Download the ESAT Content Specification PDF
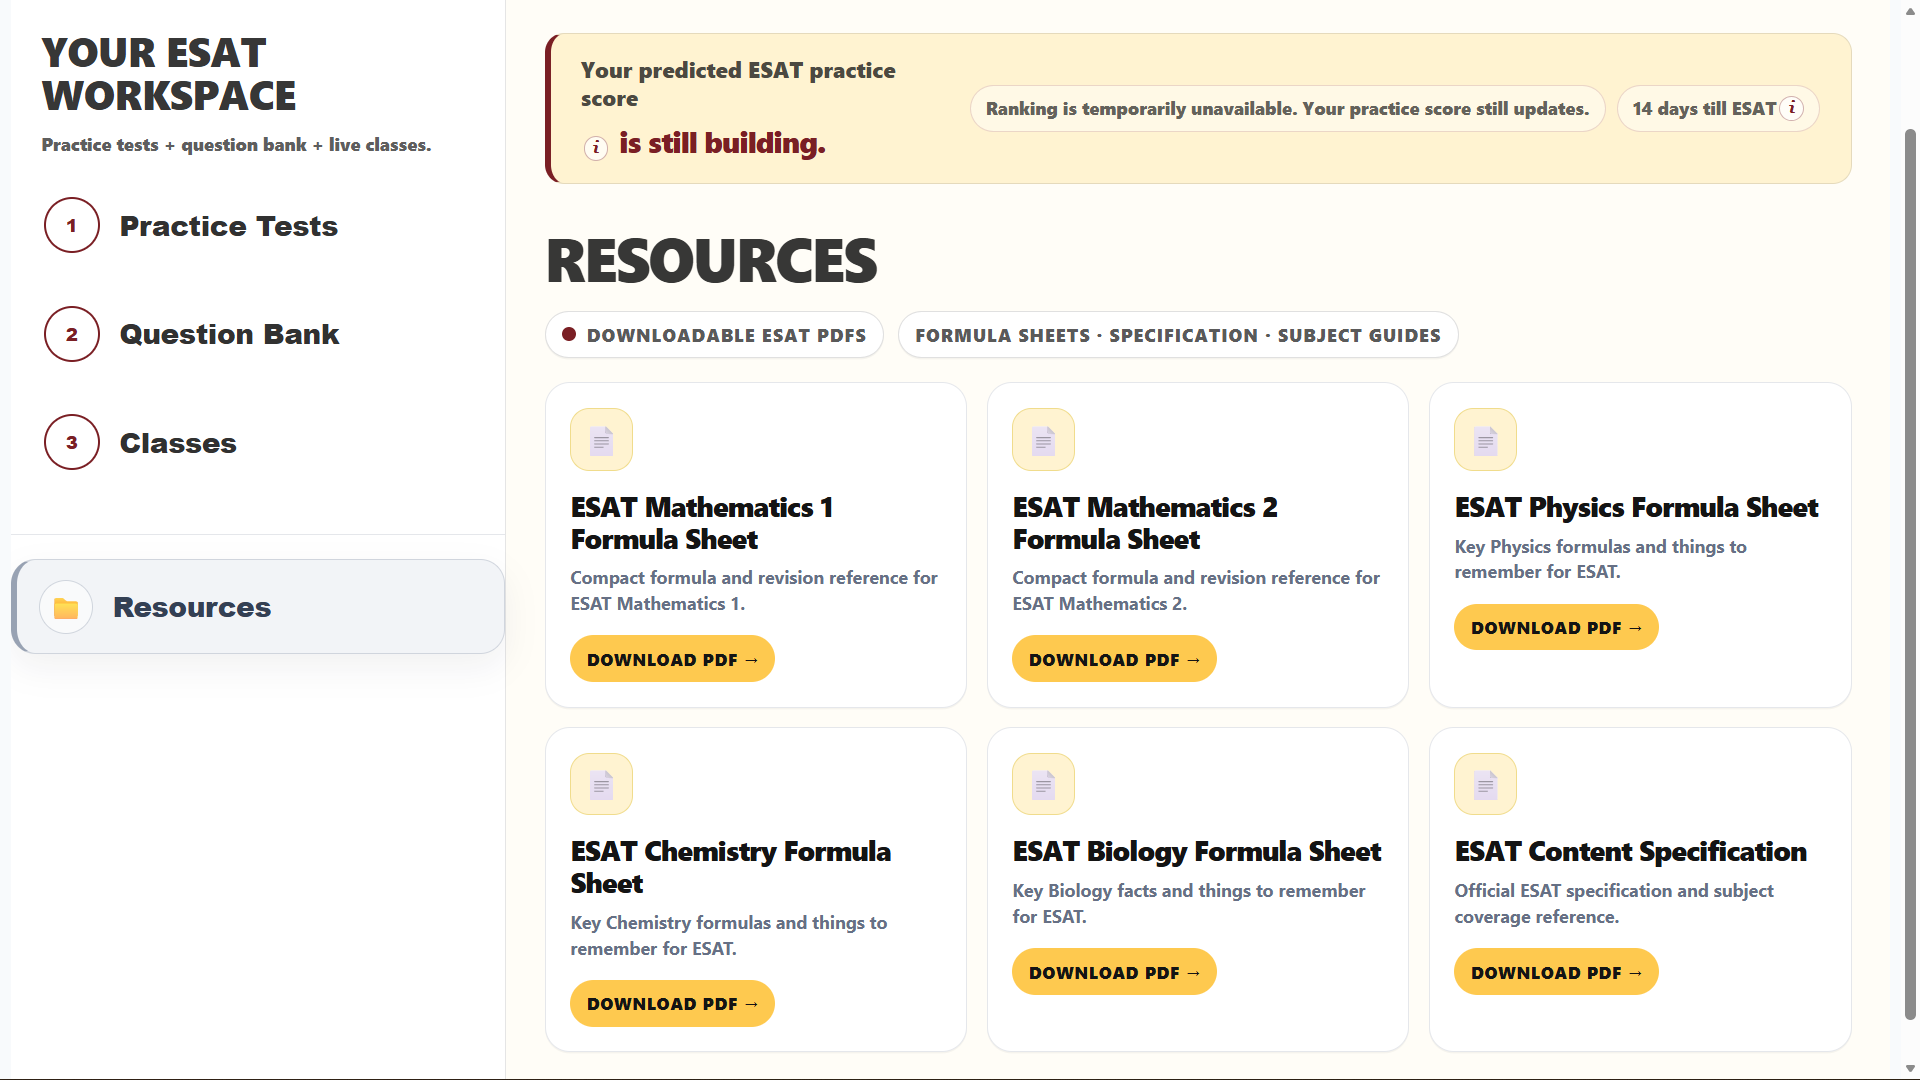This screenshot has height=1080, width=1920. click(1556, 972)
